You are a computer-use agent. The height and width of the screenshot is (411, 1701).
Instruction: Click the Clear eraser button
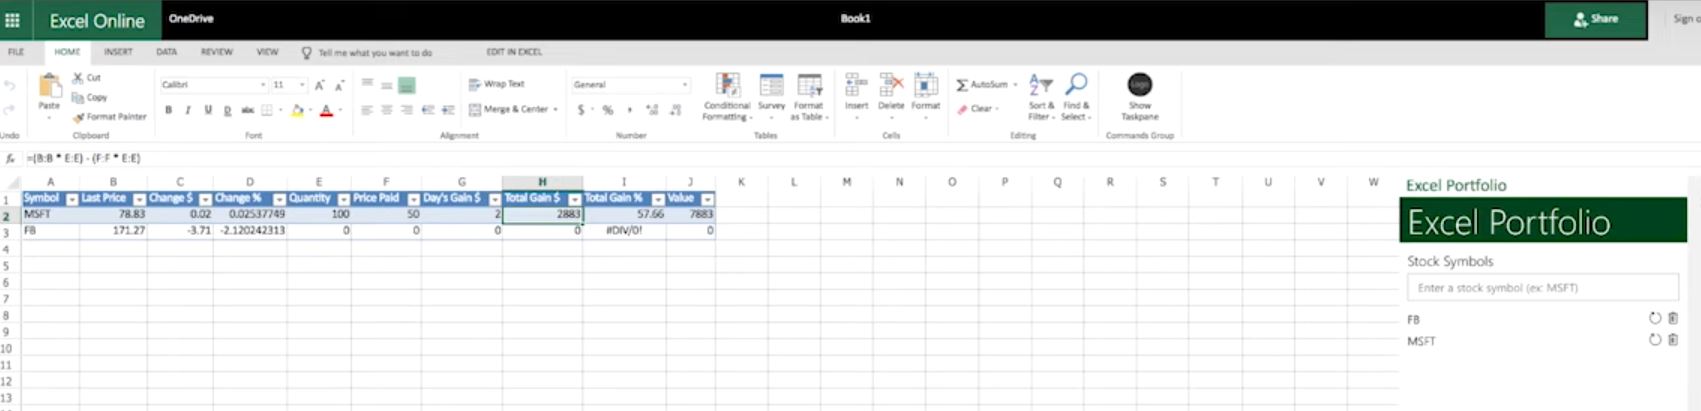976,109
